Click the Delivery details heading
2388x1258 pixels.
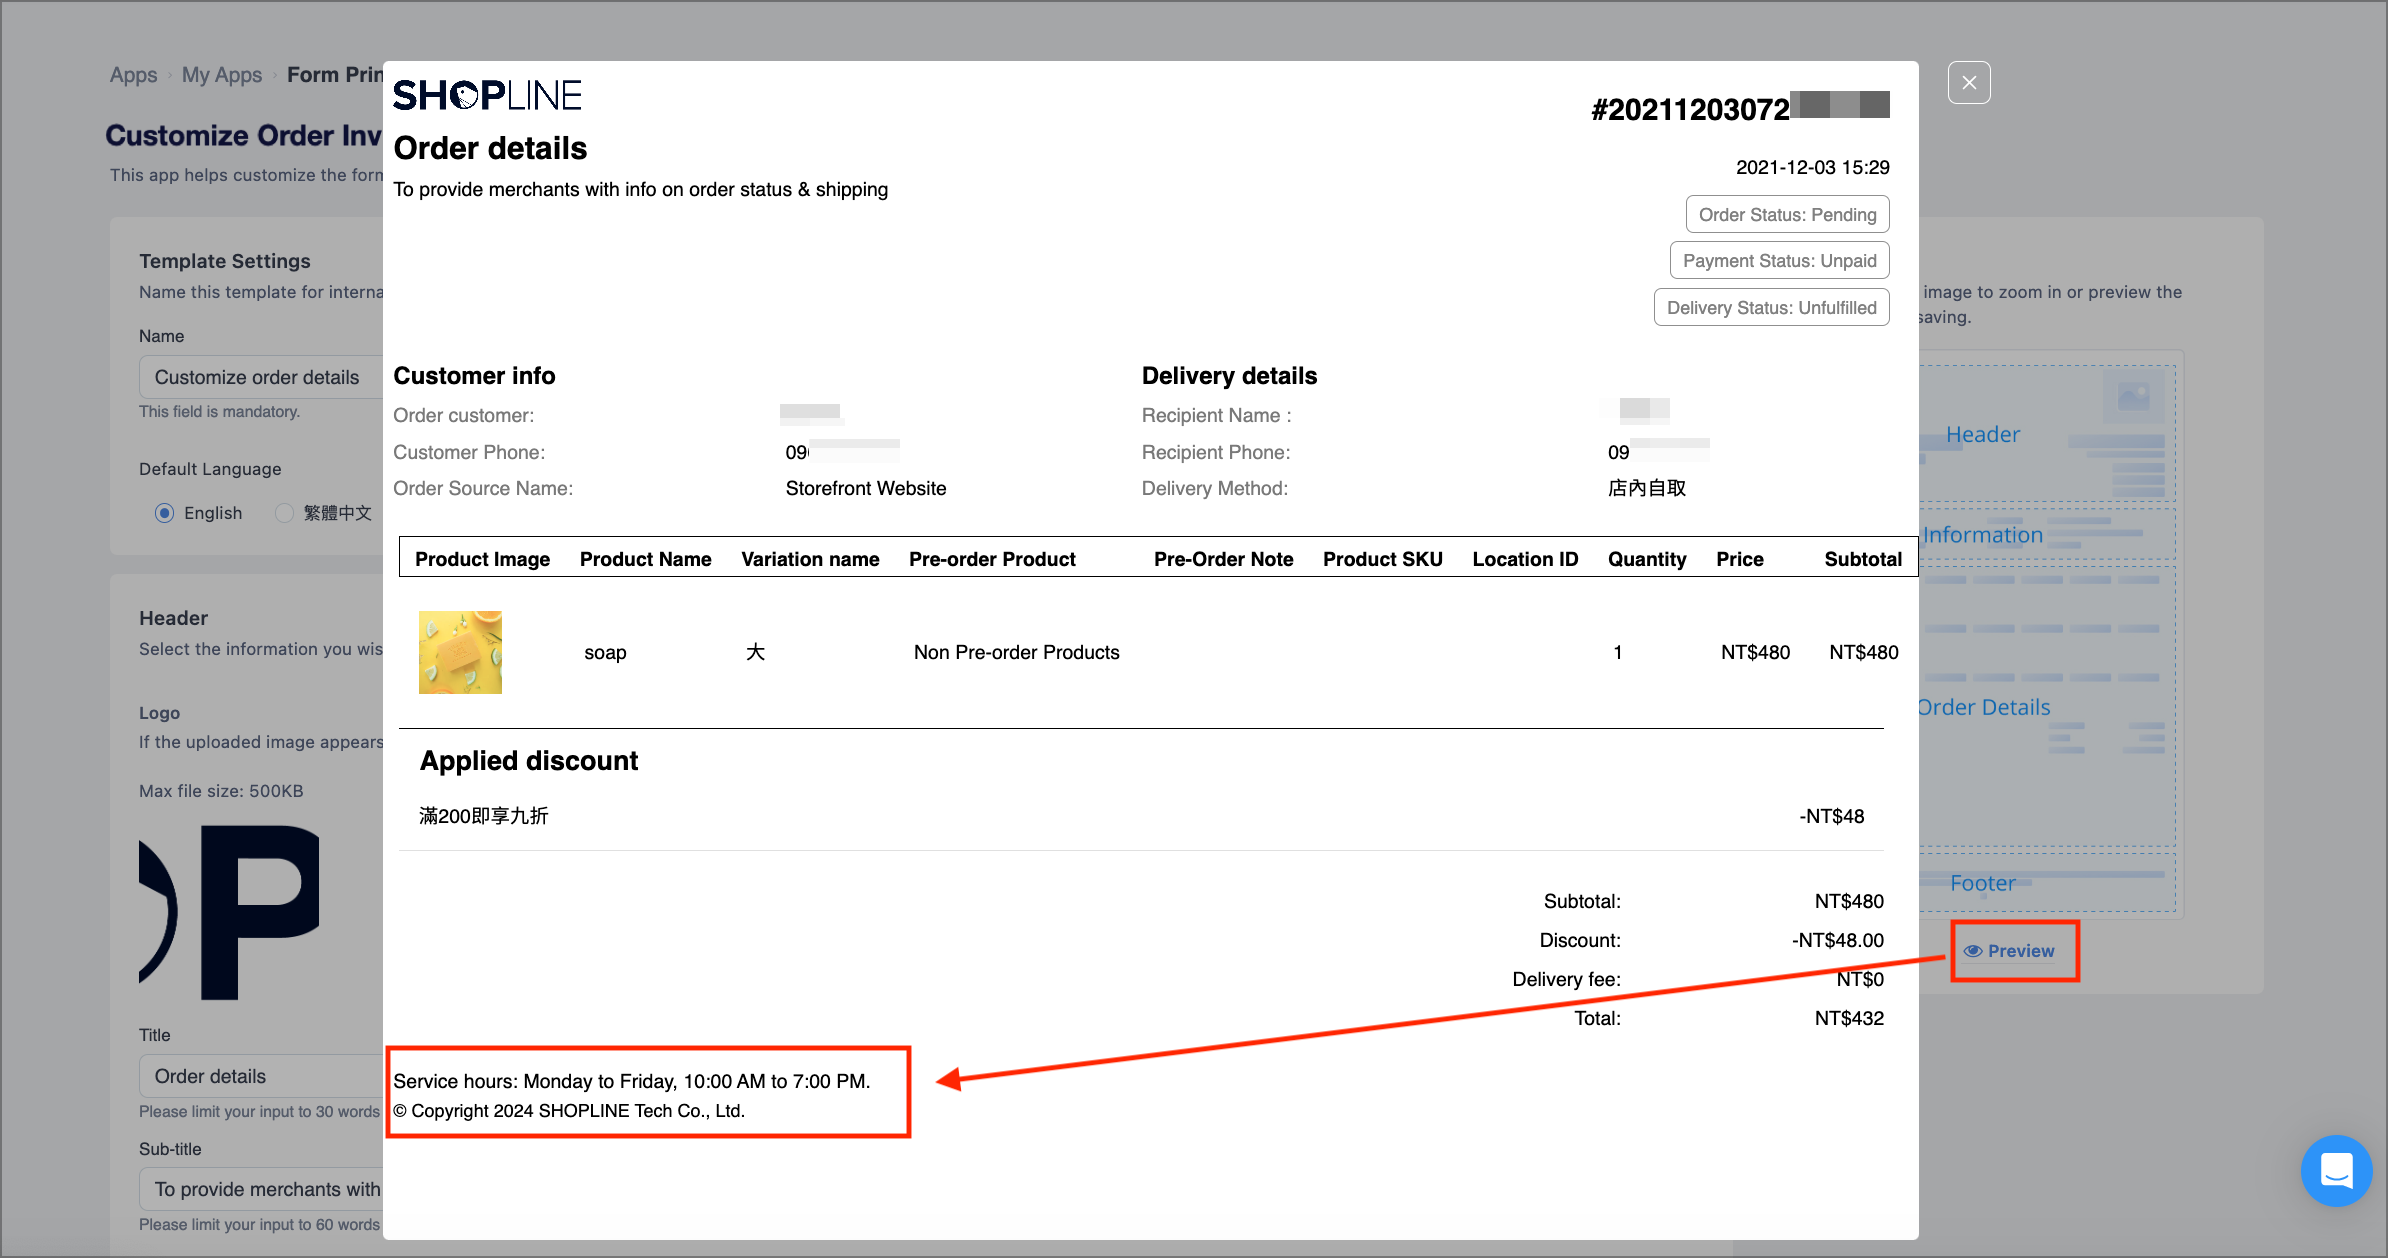[1229, 376]
